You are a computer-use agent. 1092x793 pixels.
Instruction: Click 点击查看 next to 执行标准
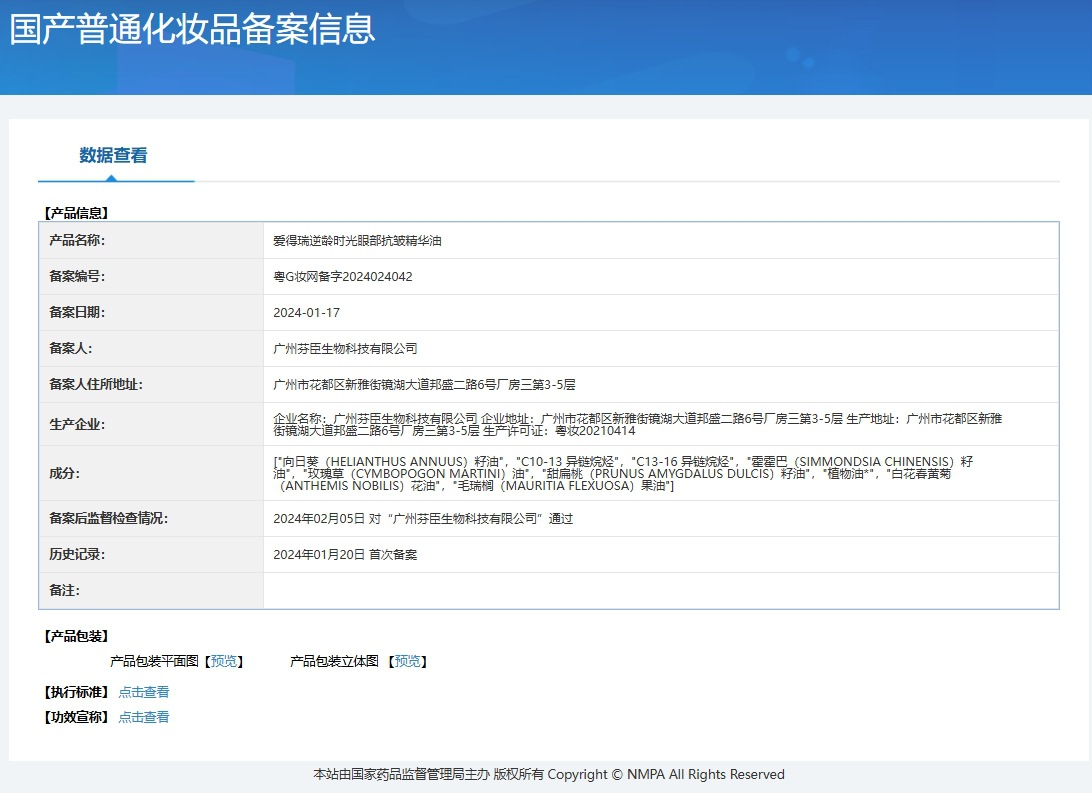(x=143, y=692)
